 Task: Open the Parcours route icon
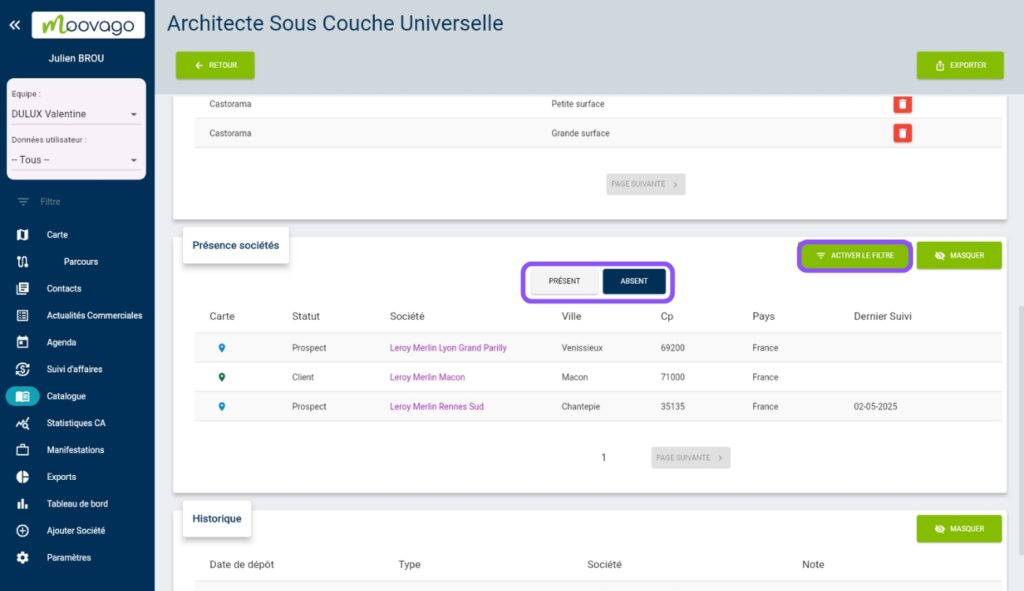(x=22, y=261)
